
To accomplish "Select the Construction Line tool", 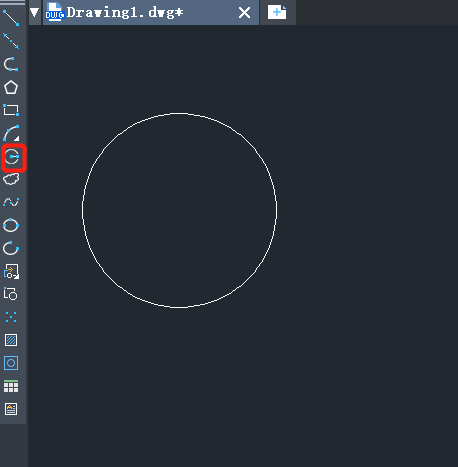I will click(11, 41).
